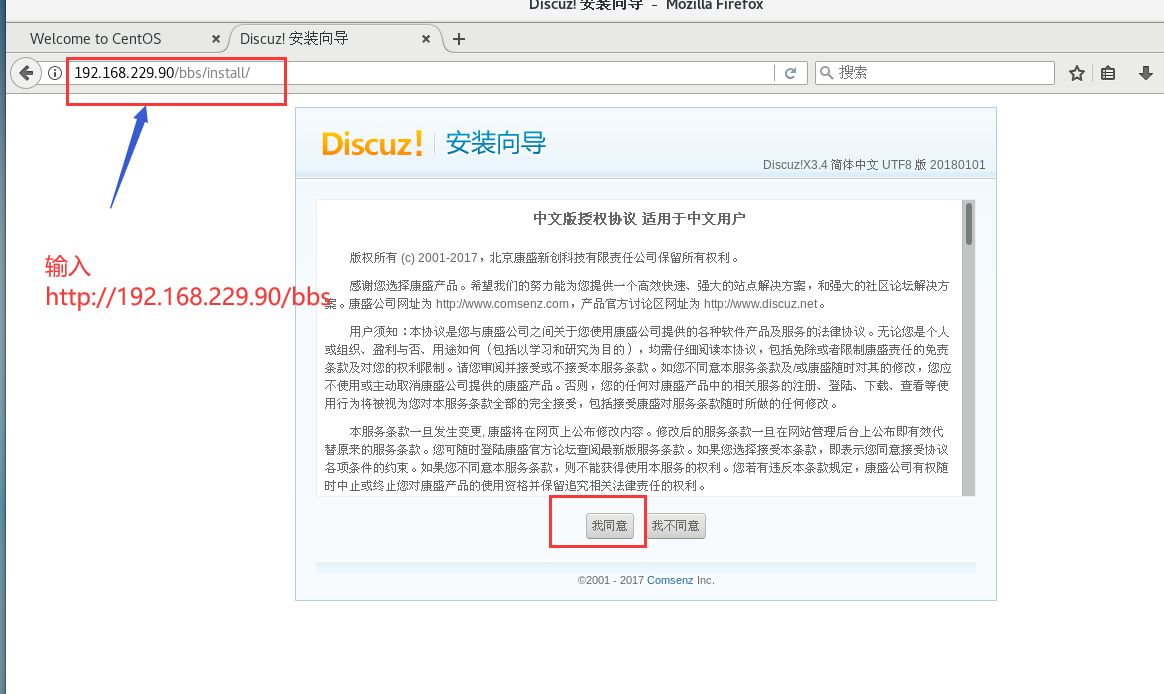
Task: Click the http://www.discuz.net address in agreement
Action: [x=760, y=304]
